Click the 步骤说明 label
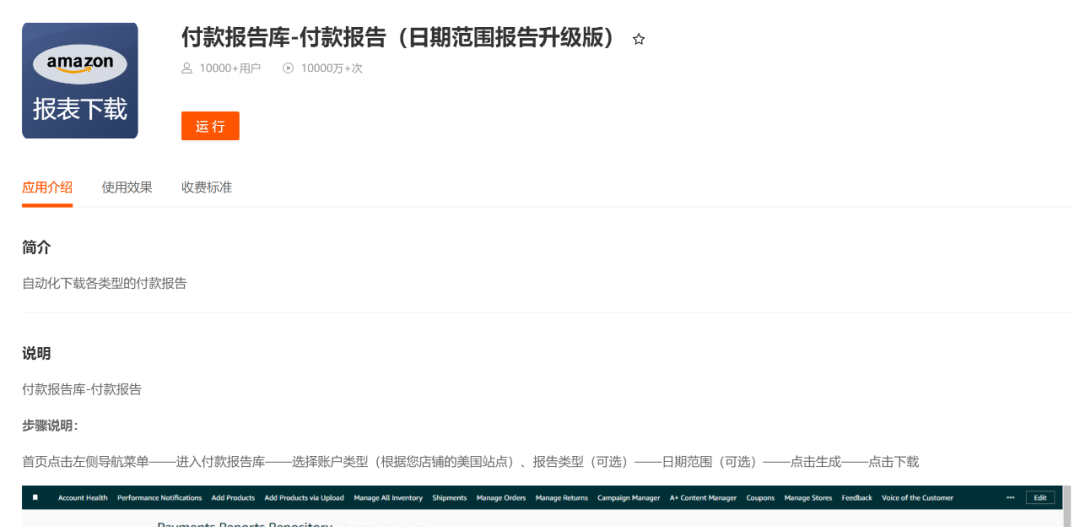 (x=50, y=425)
